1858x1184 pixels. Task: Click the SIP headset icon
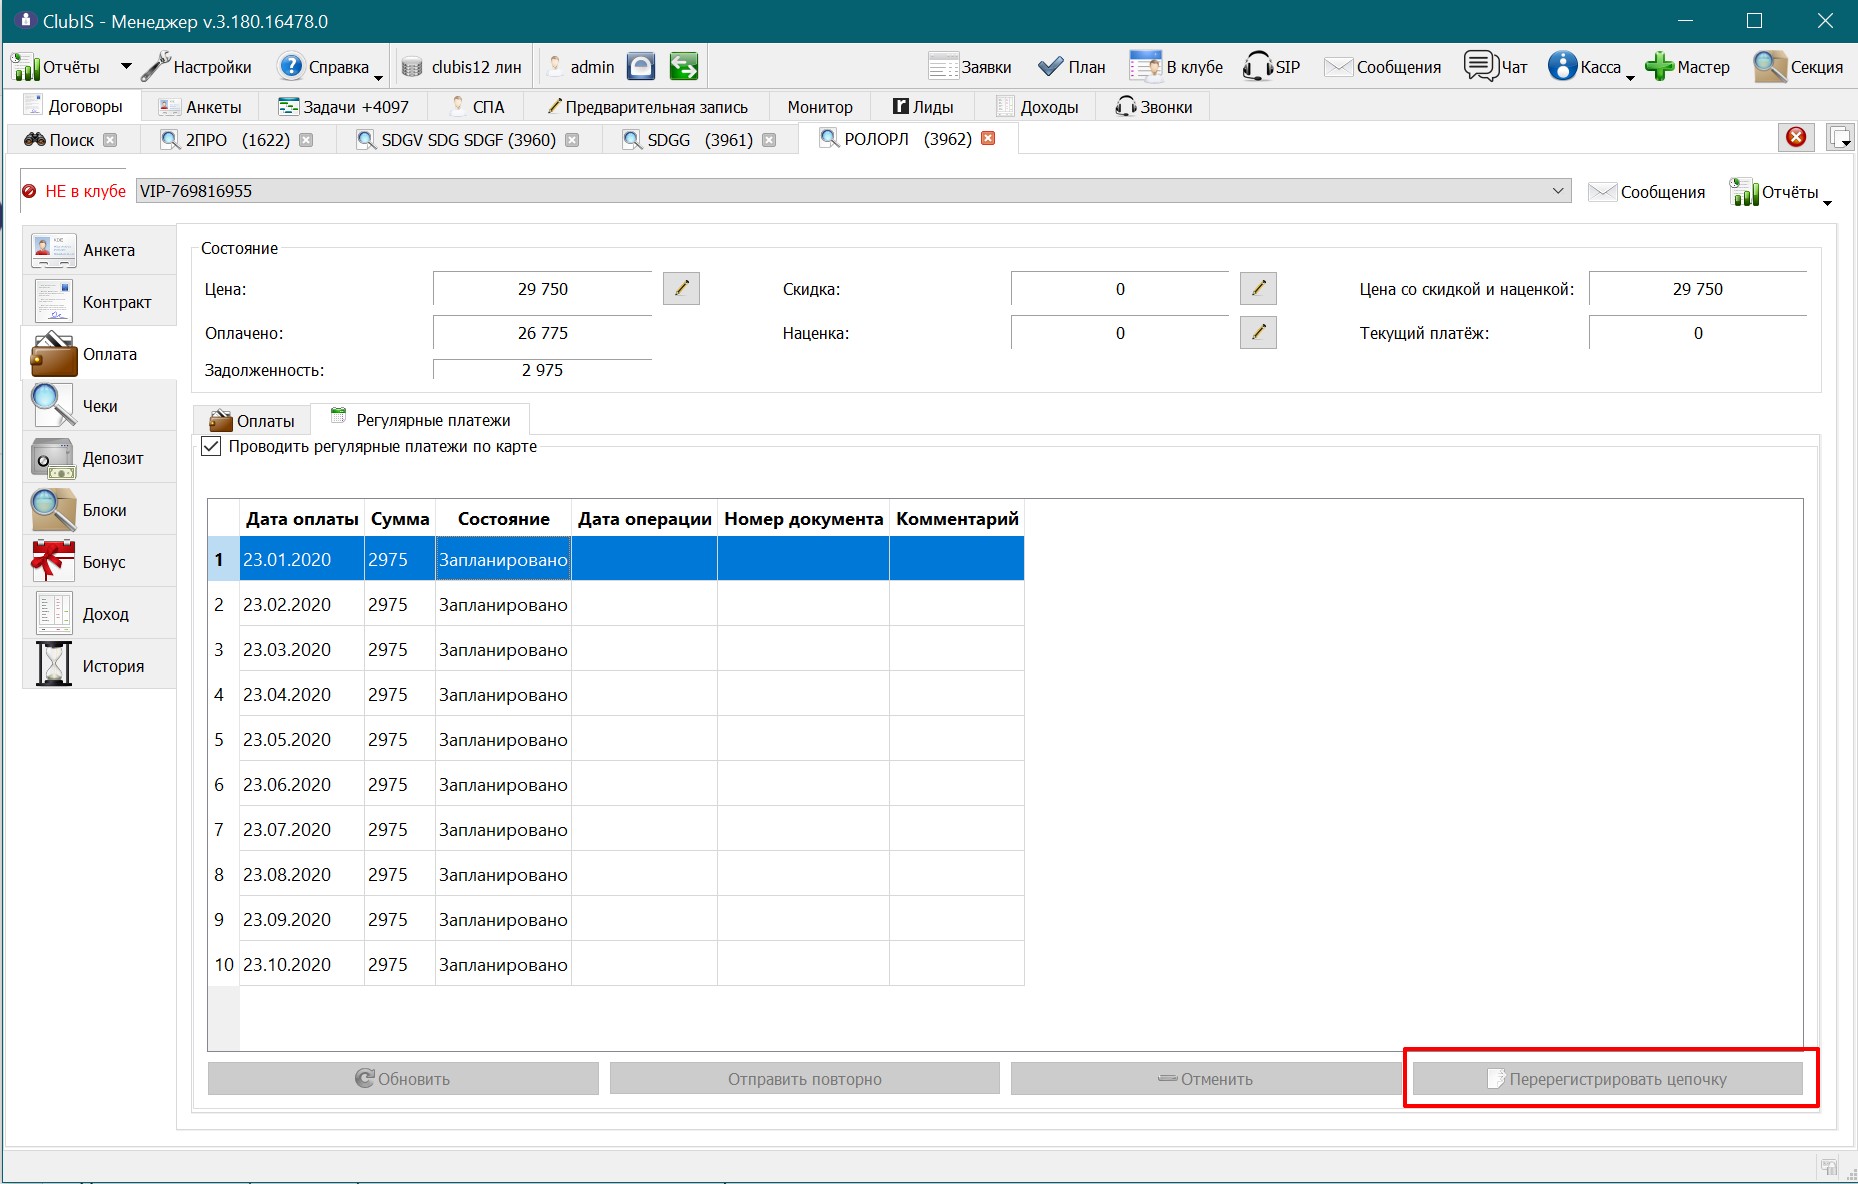[x=1258, y=66]
